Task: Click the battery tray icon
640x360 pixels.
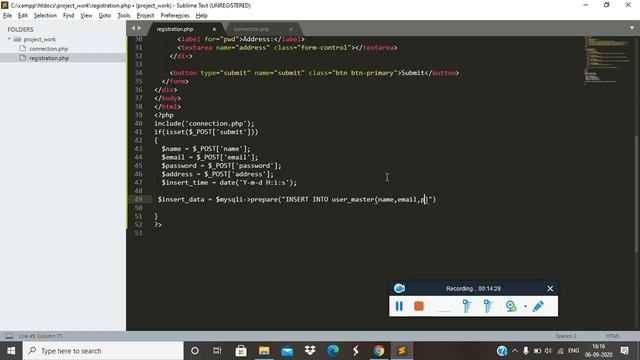Action: point(537,351)
